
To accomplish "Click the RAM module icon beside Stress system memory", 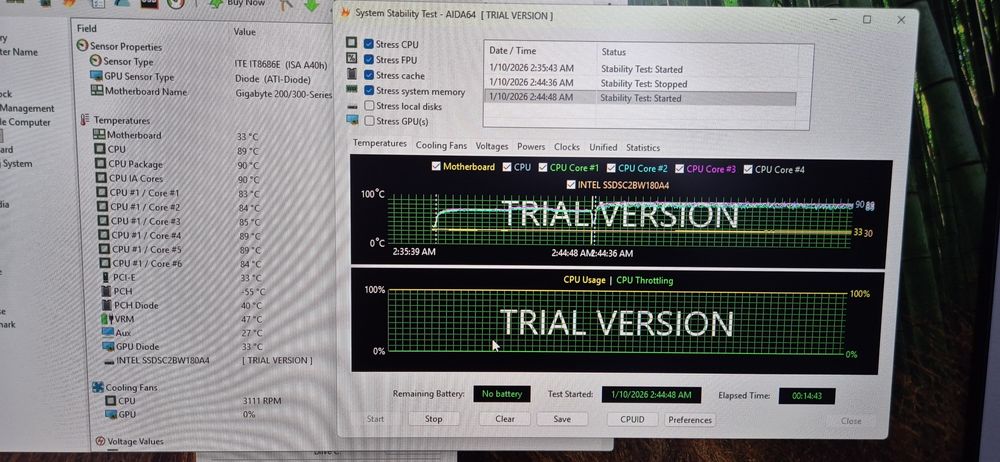I will click(x=351, y=89).
